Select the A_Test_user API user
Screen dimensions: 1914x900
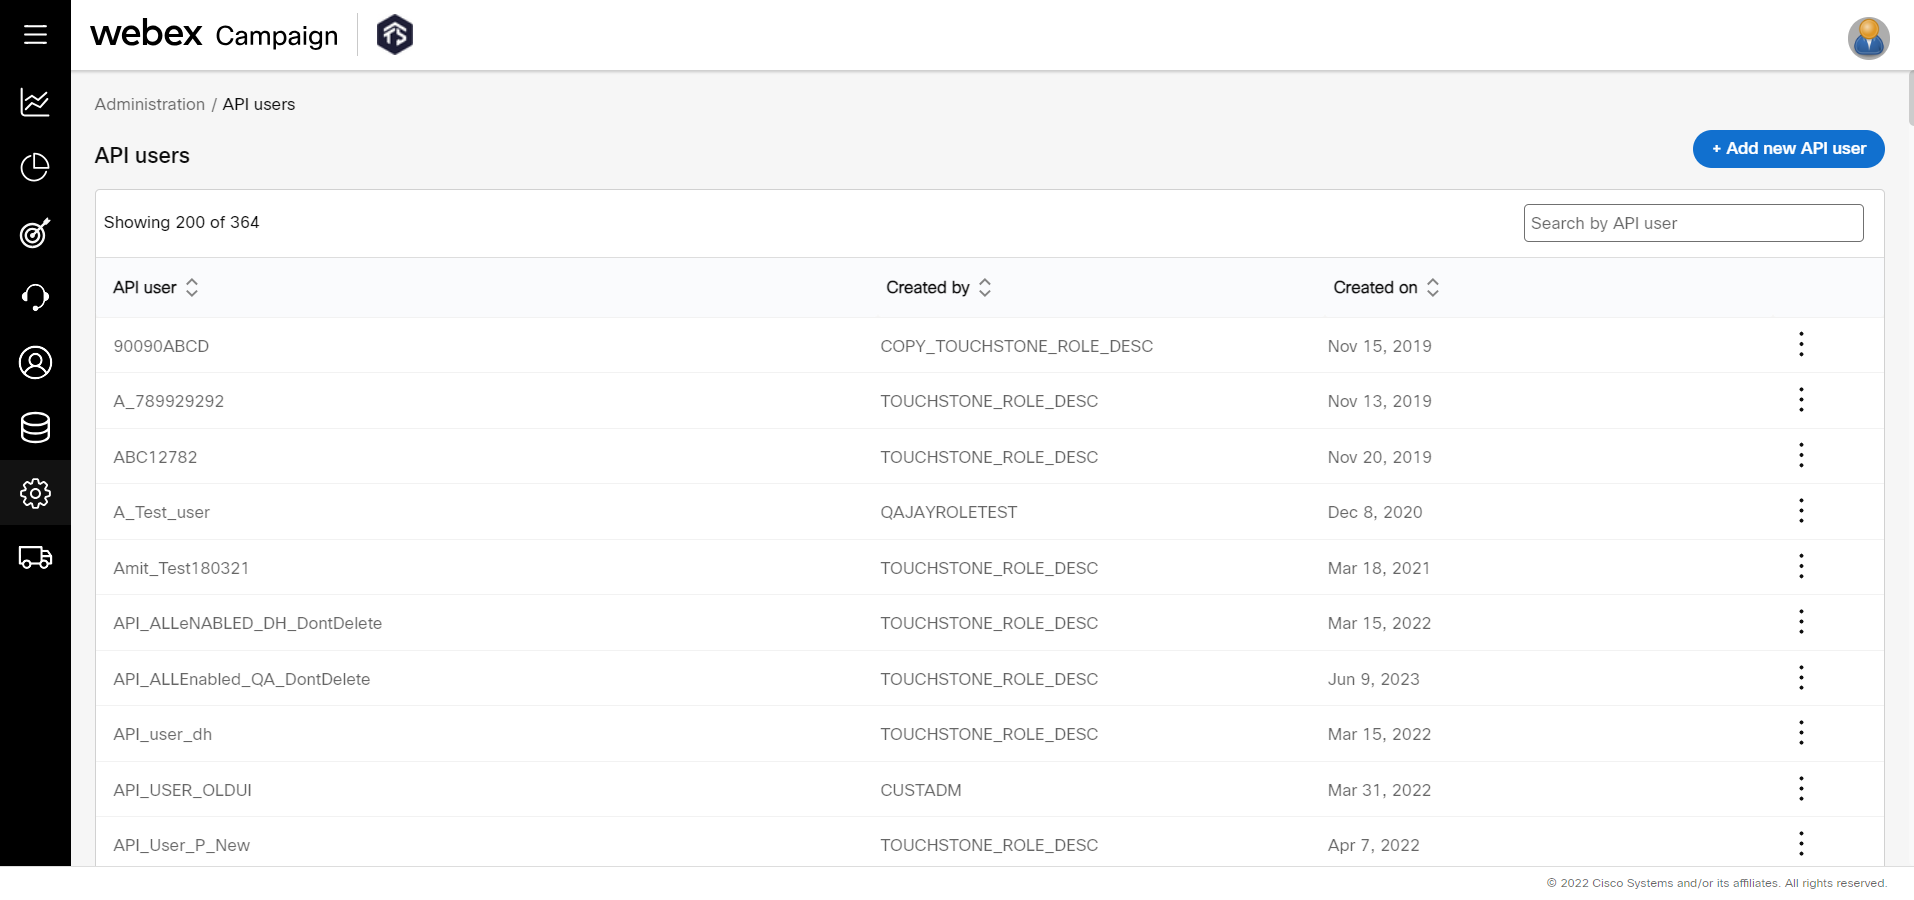pos(161,512)
